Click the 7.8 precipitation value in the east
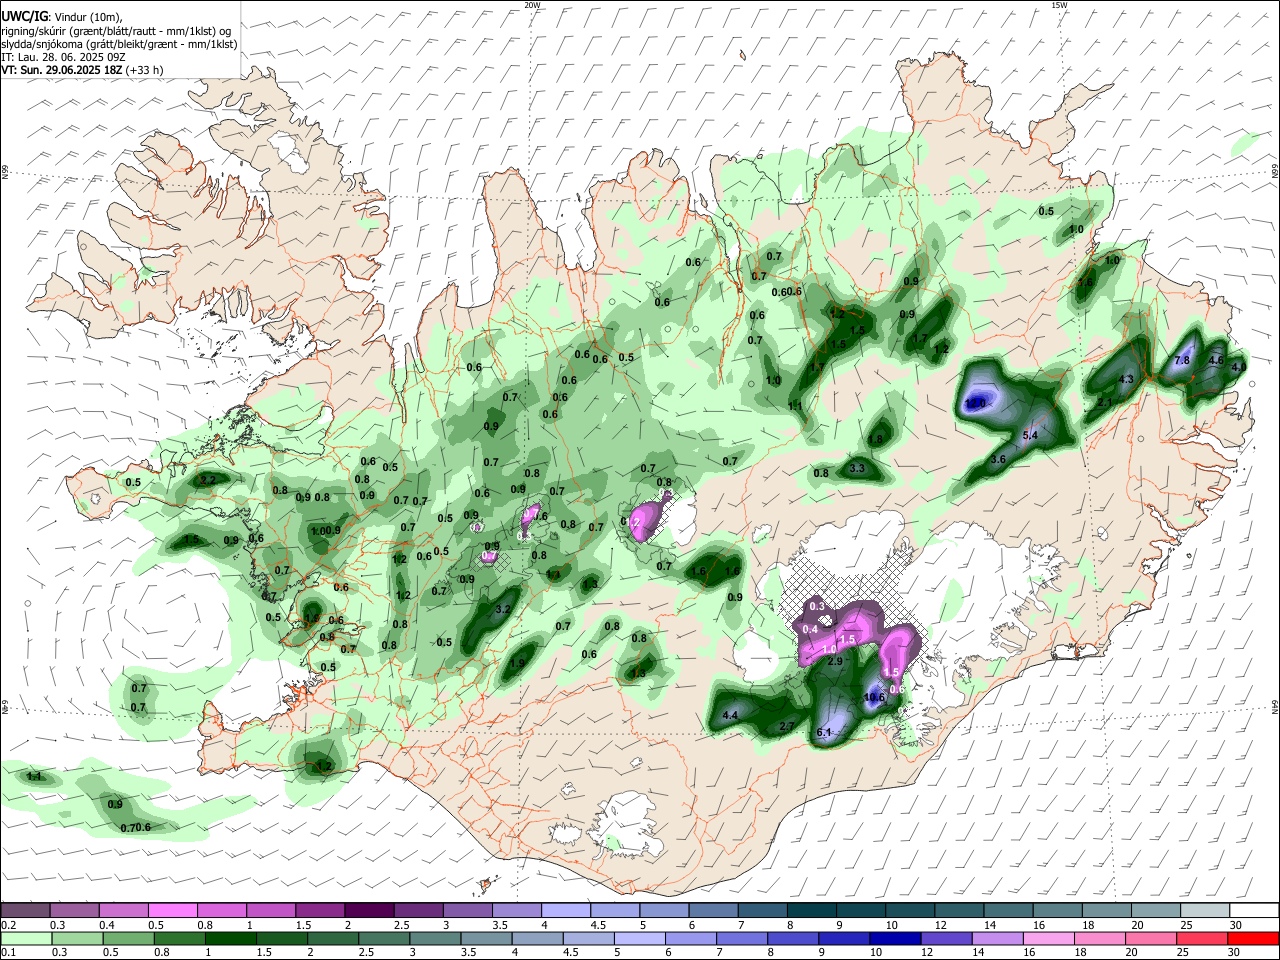The width and height of the screenshot is (1280, 960). [x=1181, y=360]
